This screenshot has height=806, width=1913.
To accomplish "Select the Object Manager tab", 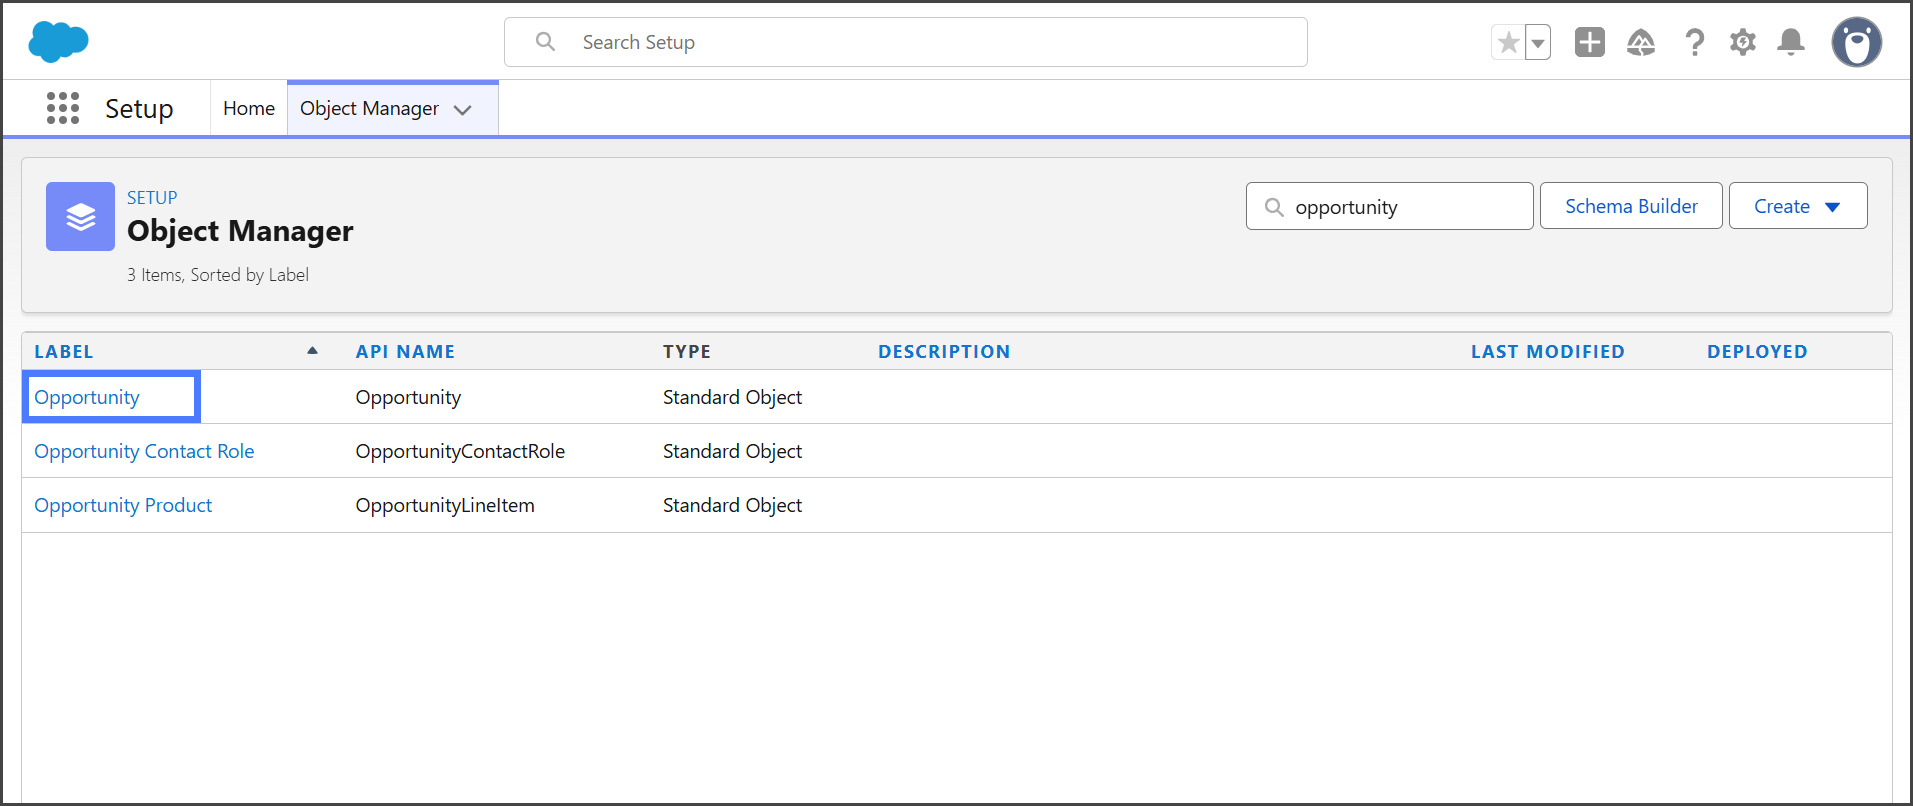I will pos(369,108).
